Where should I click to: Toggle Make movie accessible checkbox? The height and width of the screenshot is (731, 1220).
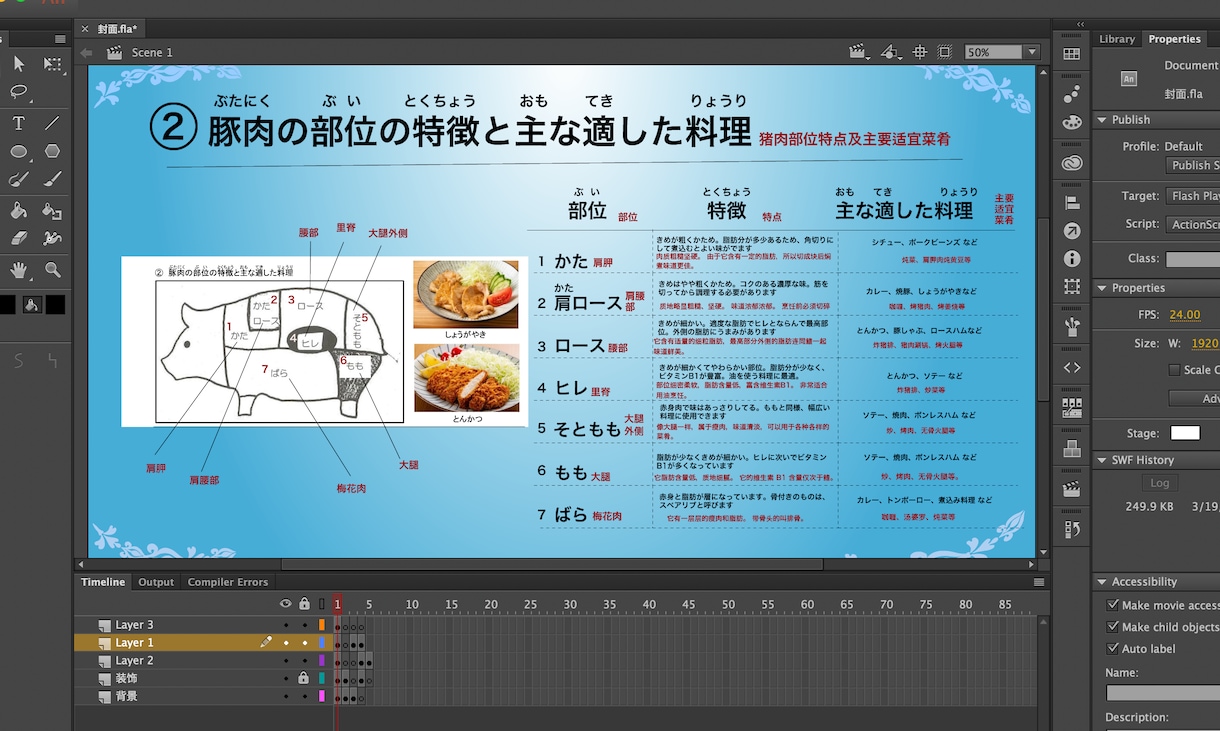pos(1113,605)
